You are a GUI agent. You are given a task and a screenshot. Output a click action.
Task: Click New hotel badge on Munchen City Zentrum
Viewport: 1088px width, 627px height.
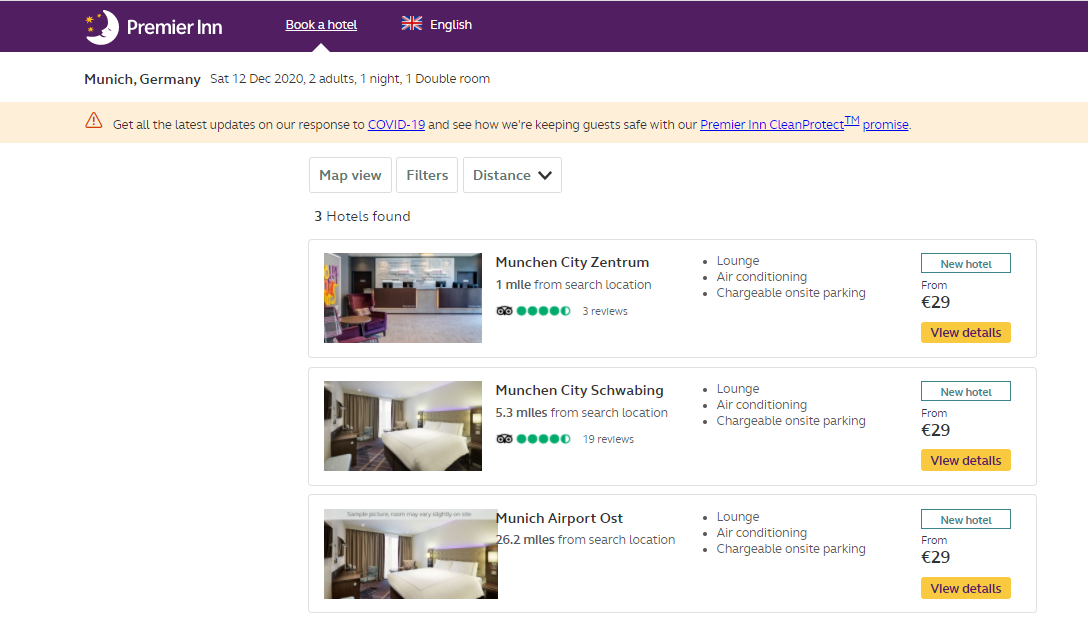pos(966,264)
